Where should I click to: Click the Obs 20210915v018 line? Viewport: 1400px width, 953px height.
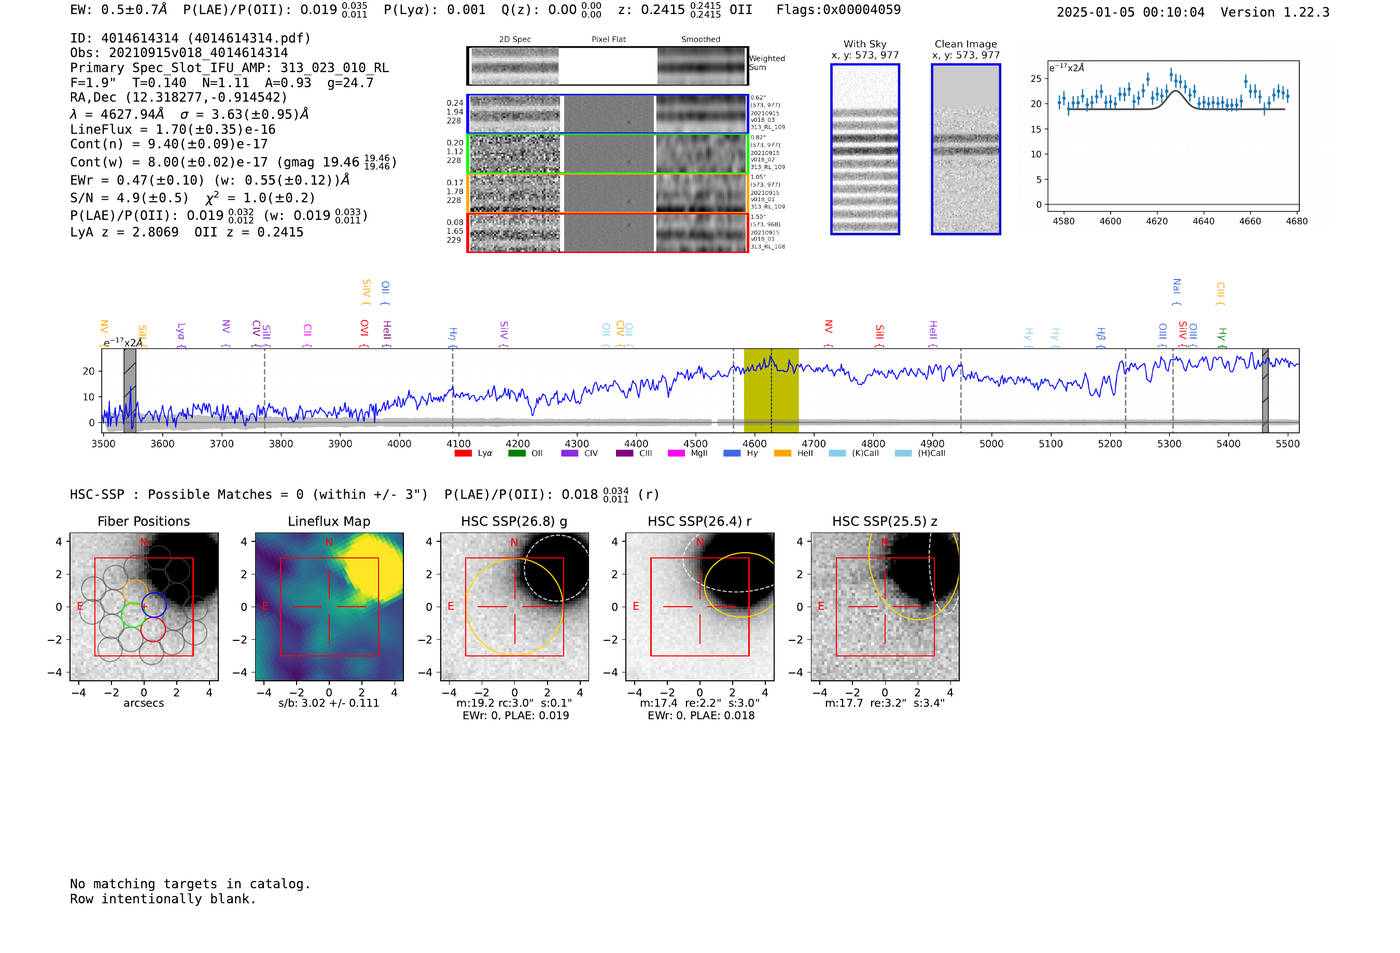(179, 53)
